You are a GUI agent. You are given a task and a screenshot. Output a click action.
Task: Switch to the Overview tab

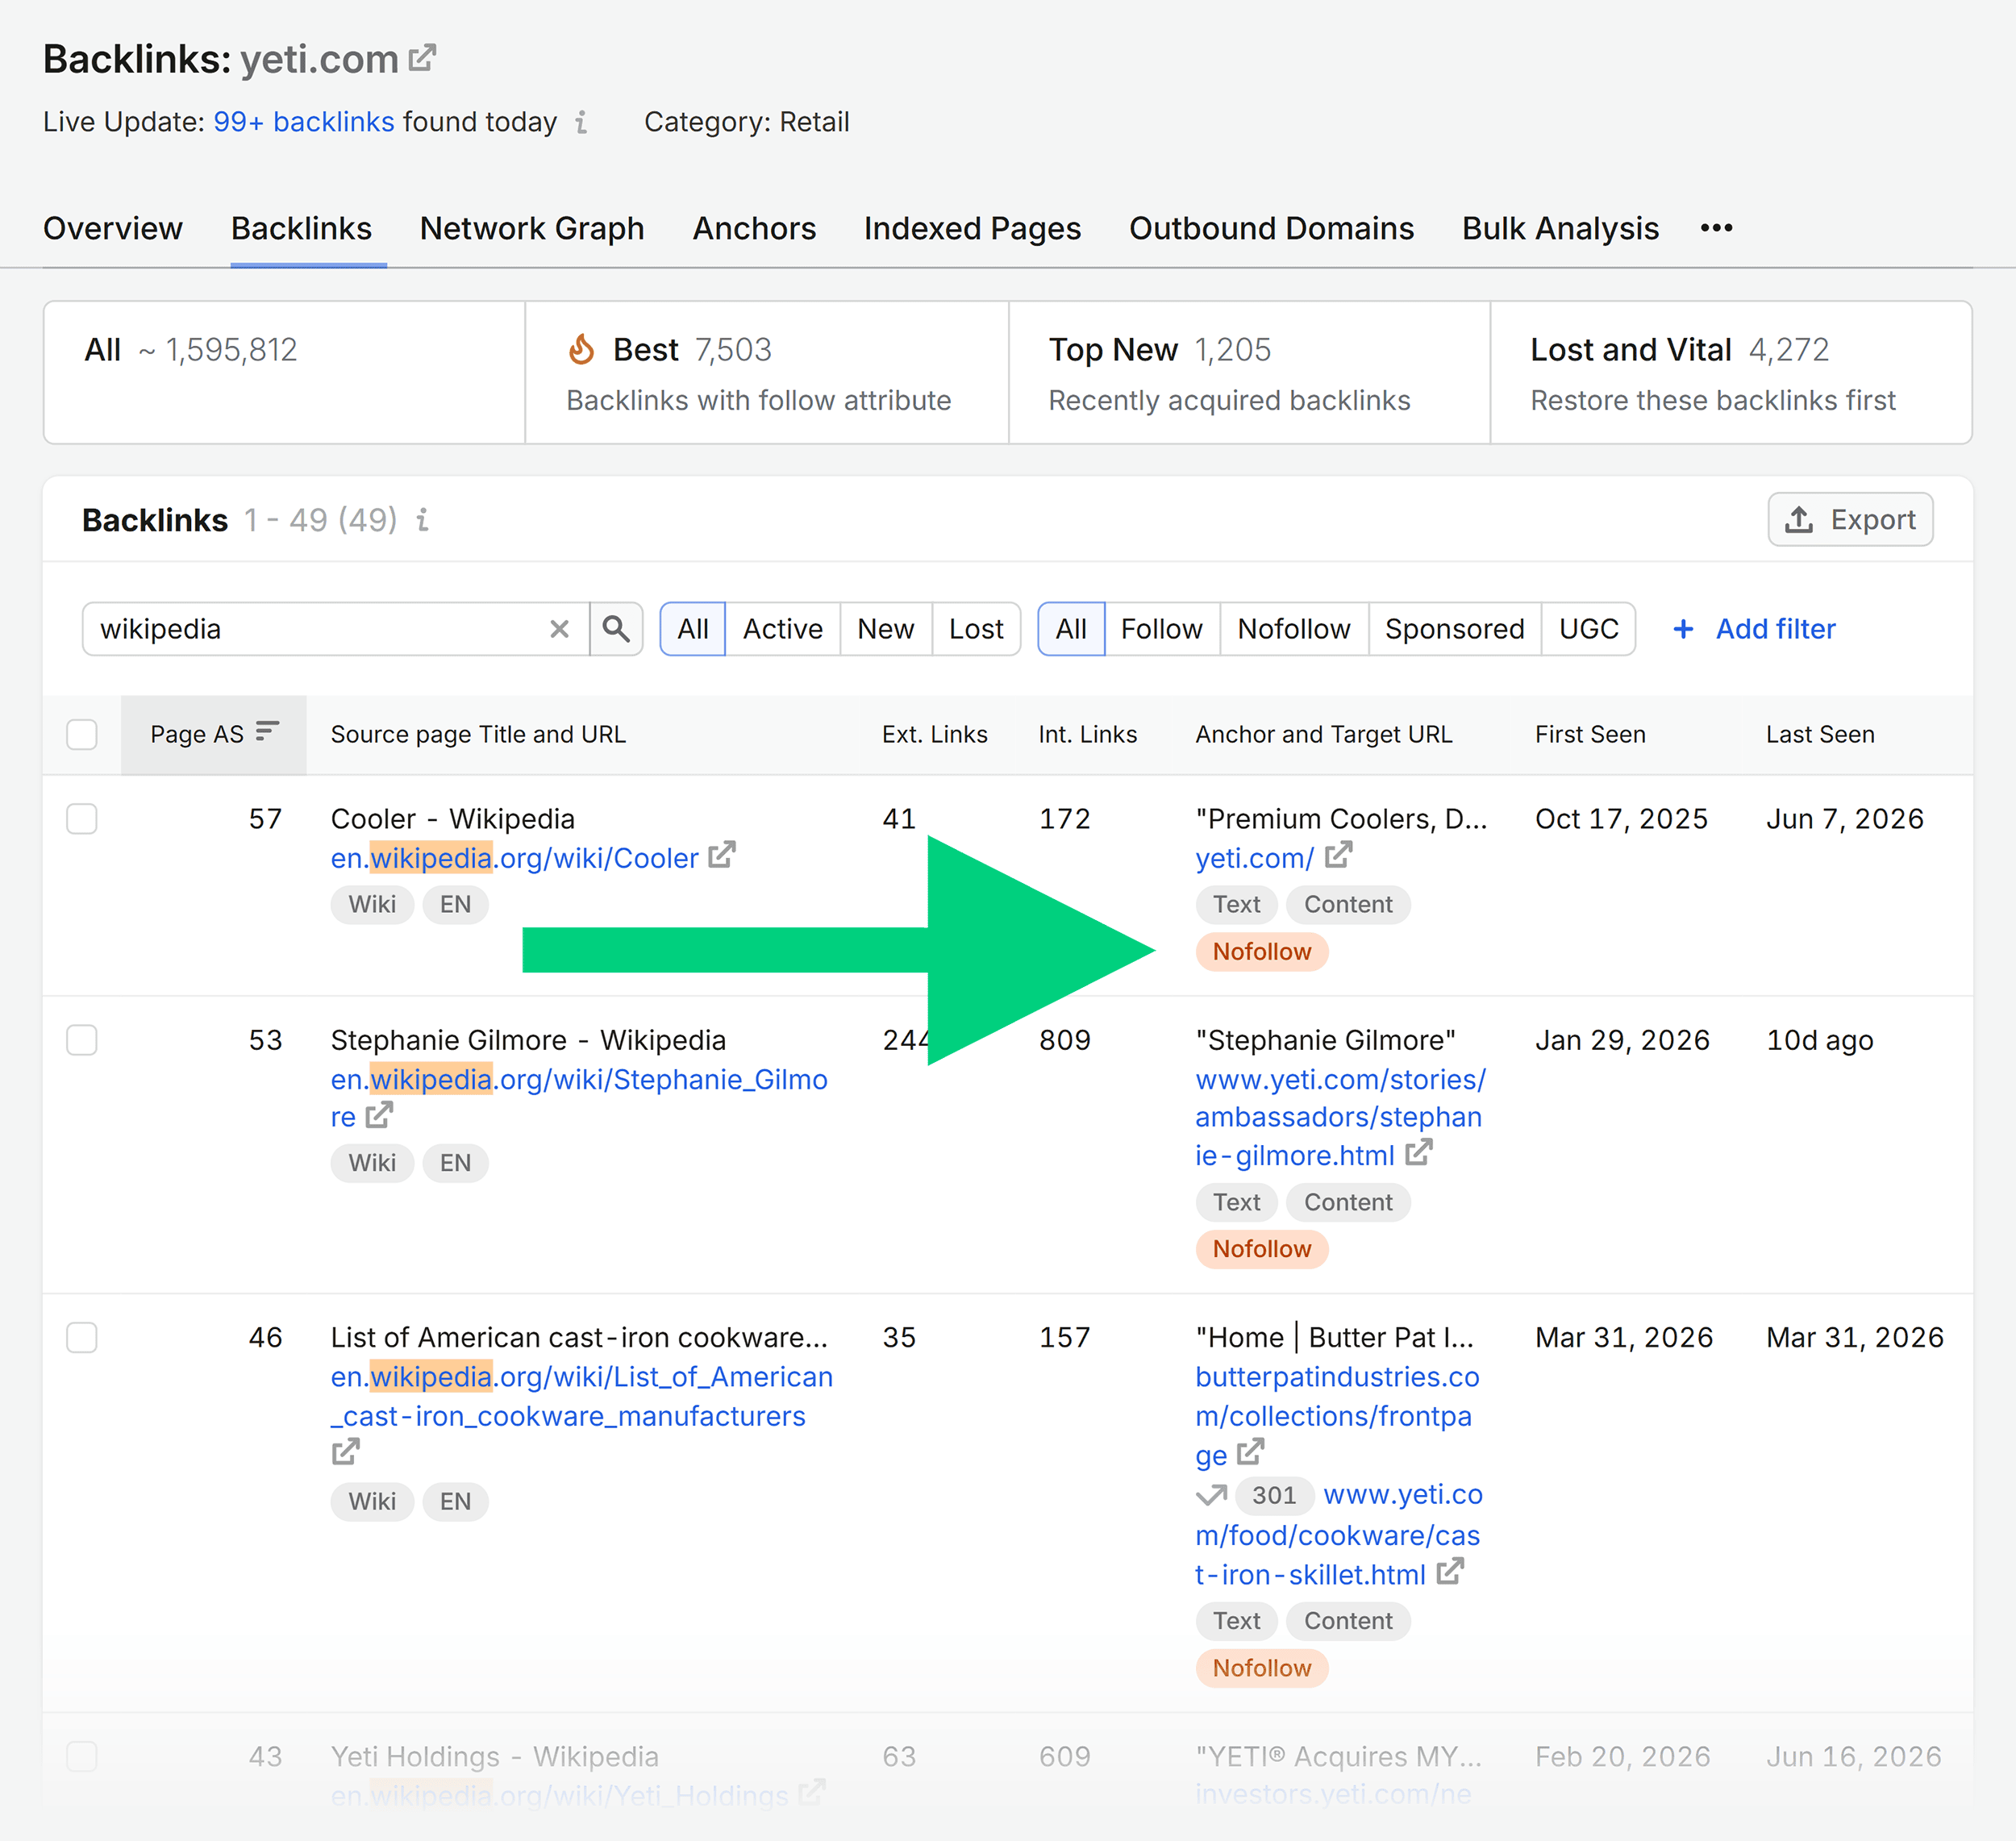[x=113, y=229]
